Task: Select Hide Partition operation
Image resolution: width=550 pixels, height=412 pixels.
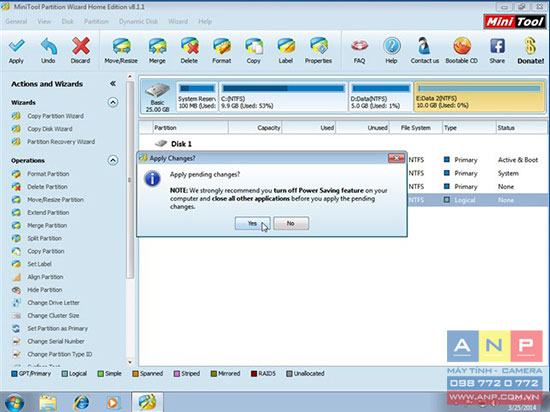Action: (45, 290)
